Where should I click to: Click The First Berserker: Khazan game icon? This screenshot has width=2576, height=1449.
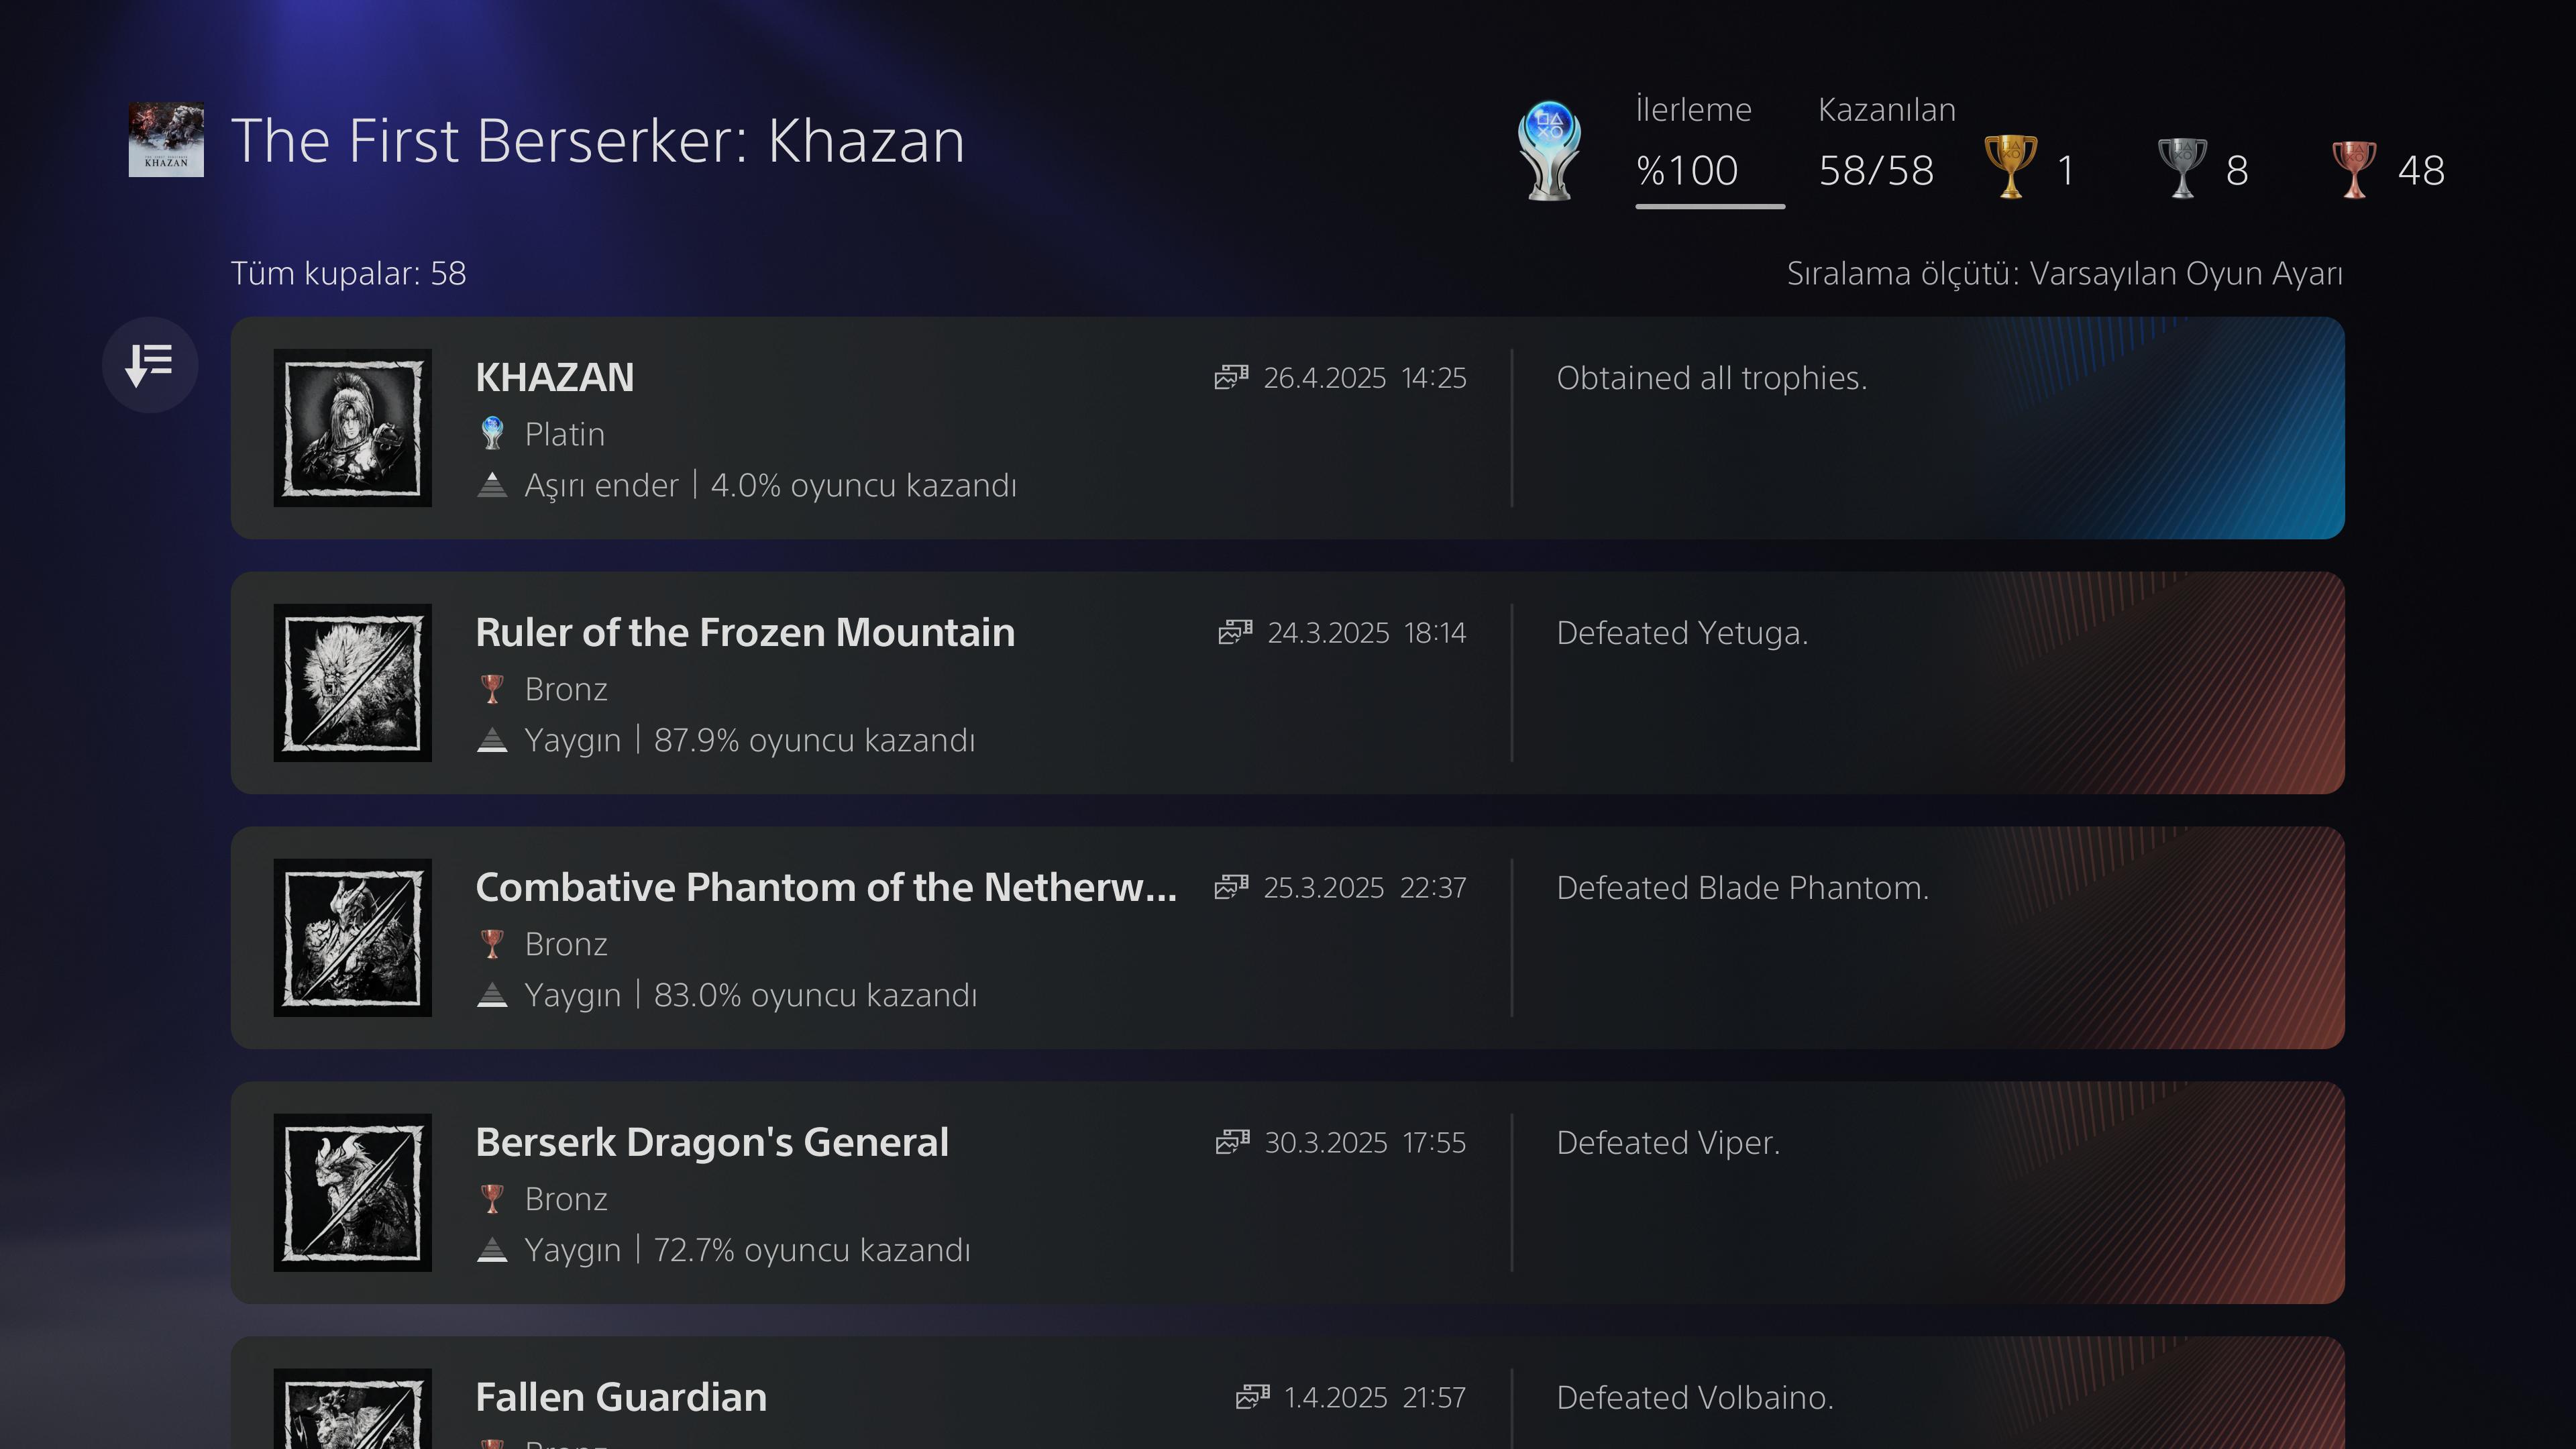166,140
